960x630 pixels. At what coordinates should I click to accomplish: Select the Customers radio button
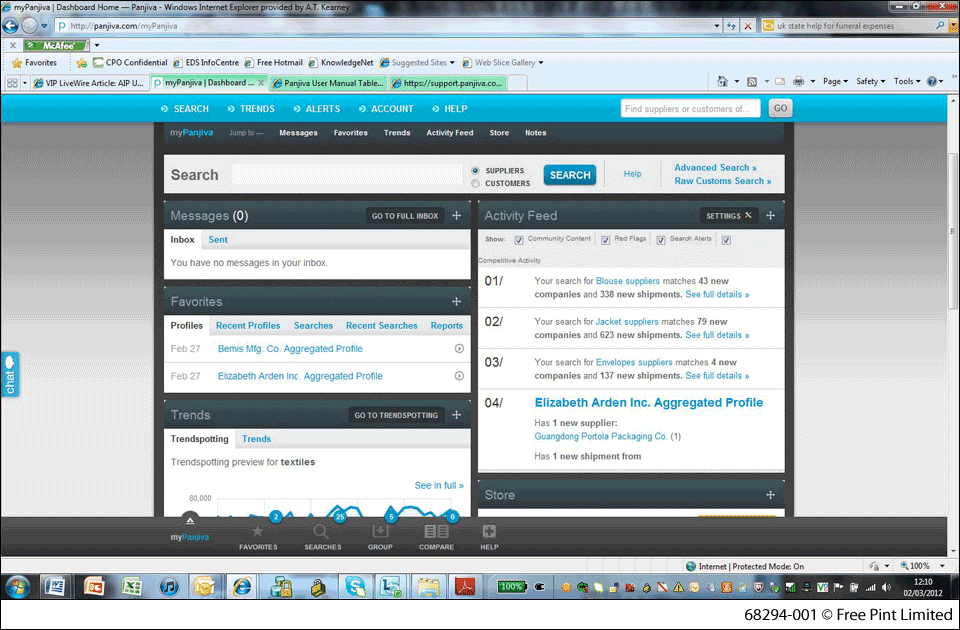[x=475, y=184]
